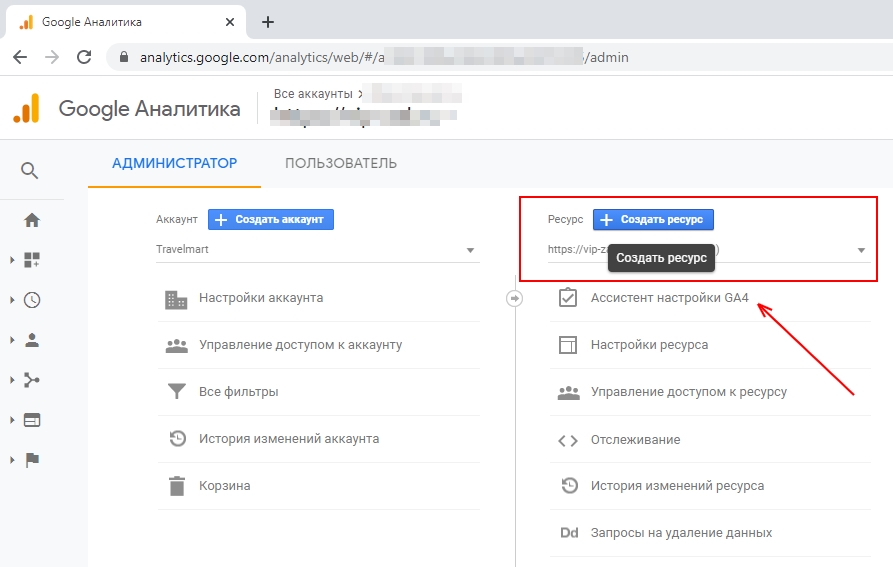Click the blue Создать ресурс button
The height and width of the screenshot is (567, 893).
653,219
